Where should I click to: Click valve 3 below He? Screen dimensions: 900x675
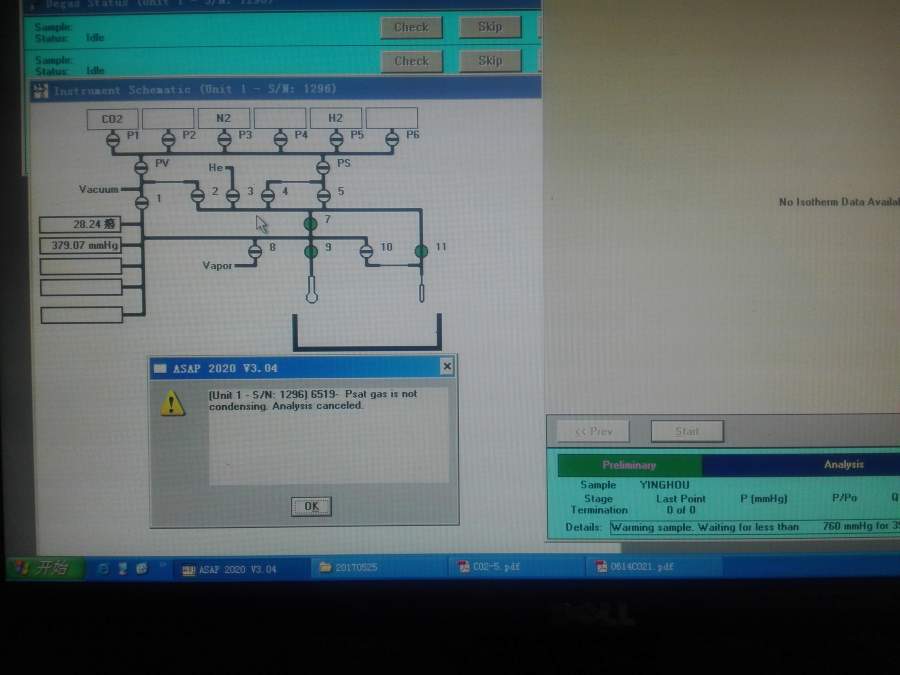tap(232, 196)
